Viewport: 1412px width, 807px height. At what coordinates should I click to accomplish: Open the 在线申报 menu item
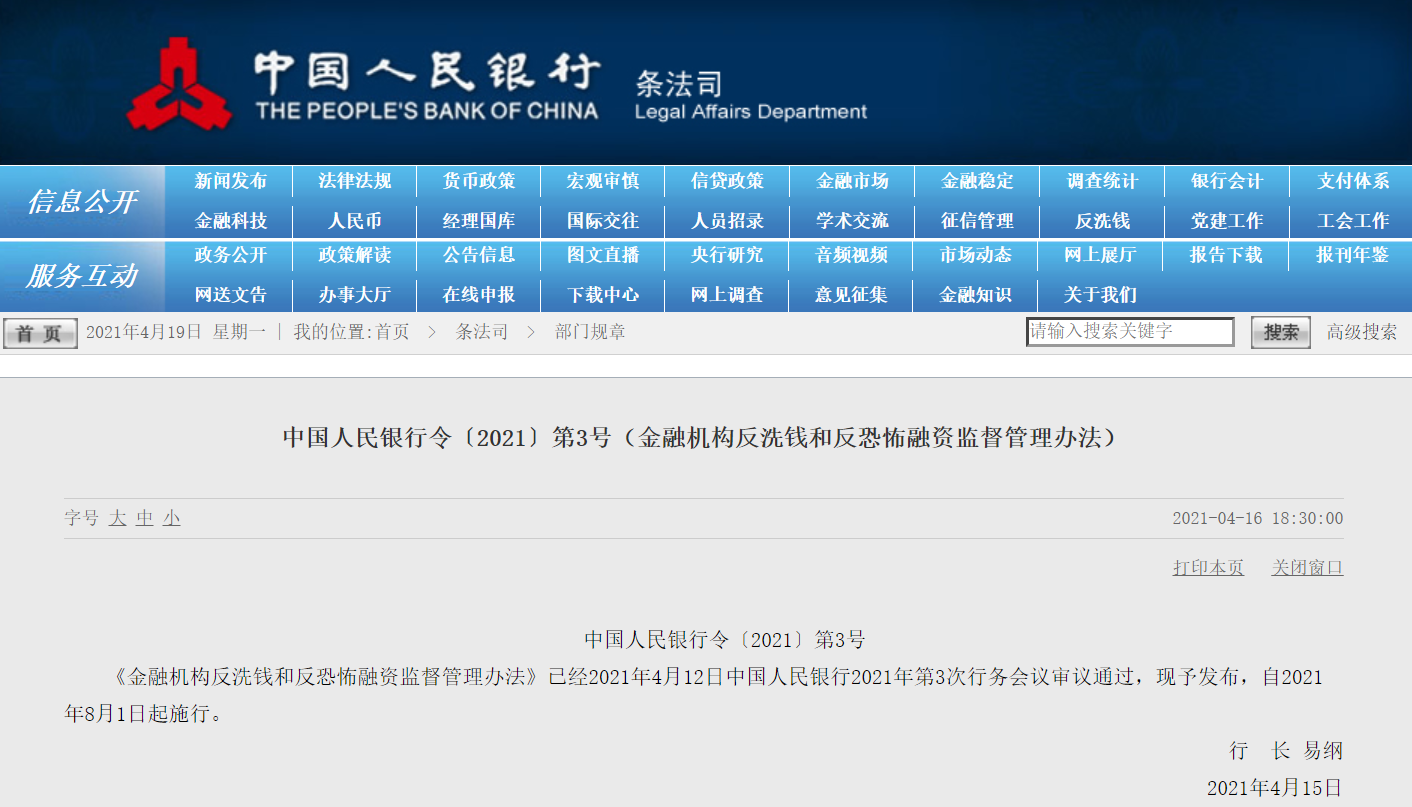(x=479, y=295)
